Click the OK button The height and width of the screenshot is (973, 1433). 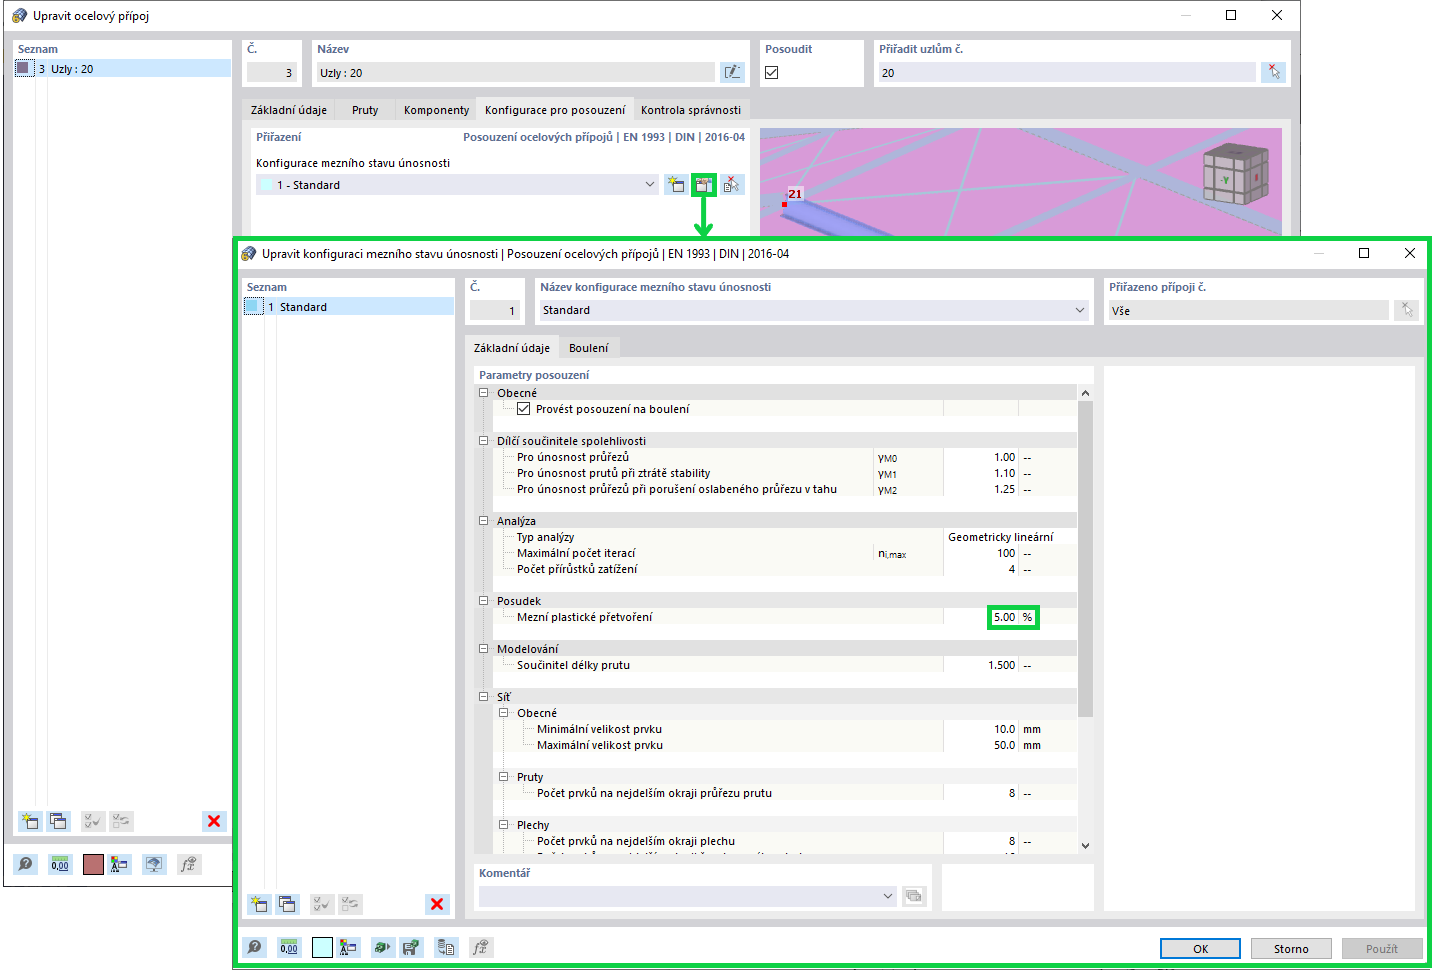click(x=1200, y=949)
